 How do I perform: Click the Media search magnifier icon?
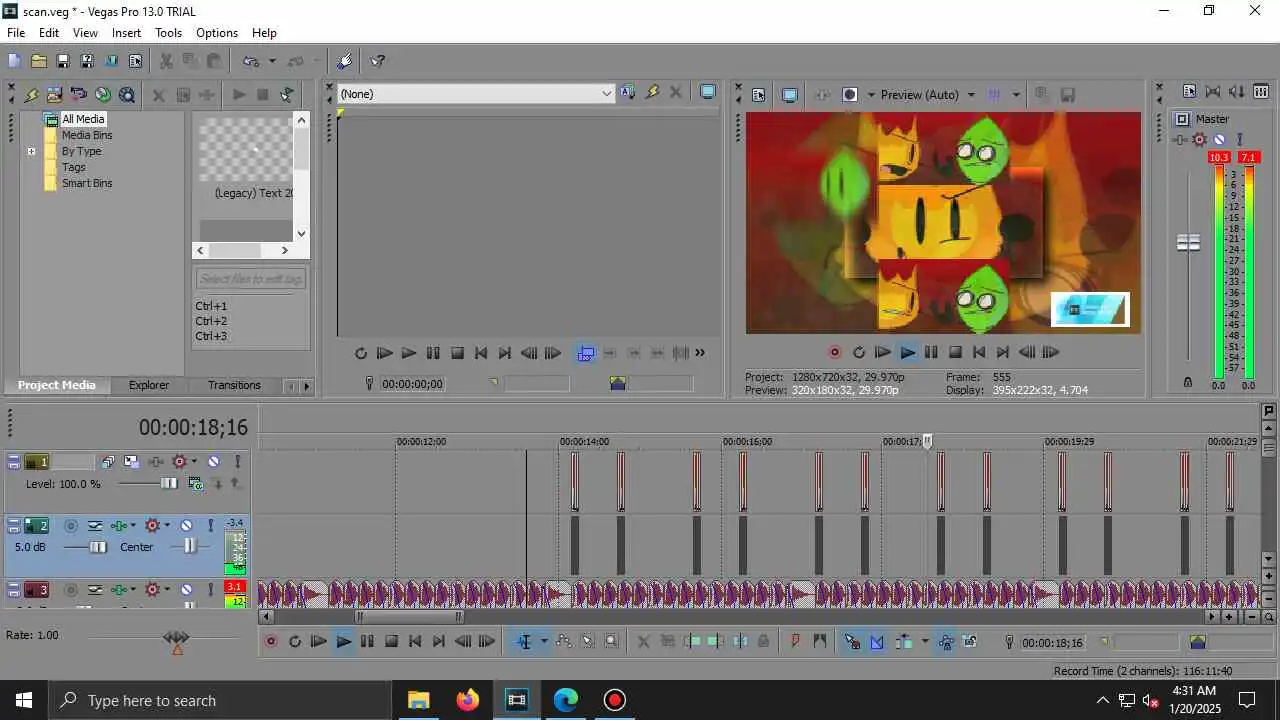coord(127,95)
